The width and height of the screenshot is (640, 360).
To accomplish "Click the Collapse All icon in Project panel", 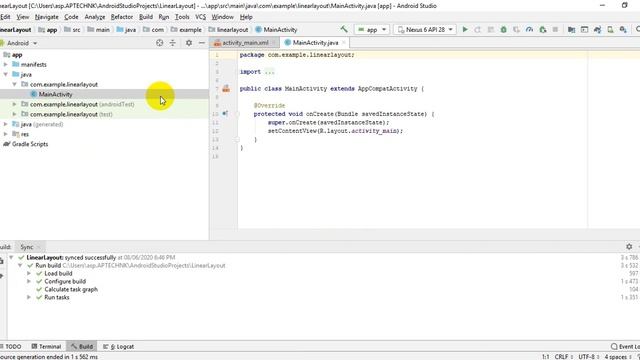I will coord(173,43).
